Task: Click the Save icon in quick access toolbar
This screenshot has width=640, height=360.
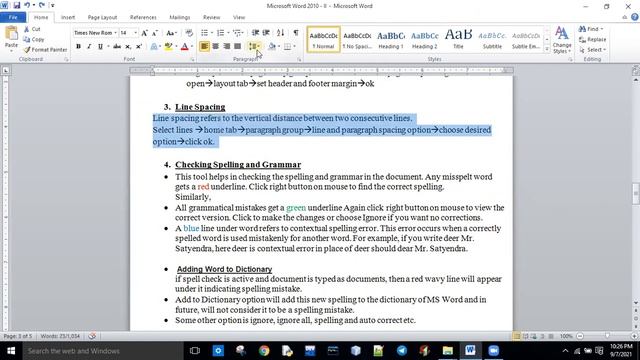Action: point(17,5)
